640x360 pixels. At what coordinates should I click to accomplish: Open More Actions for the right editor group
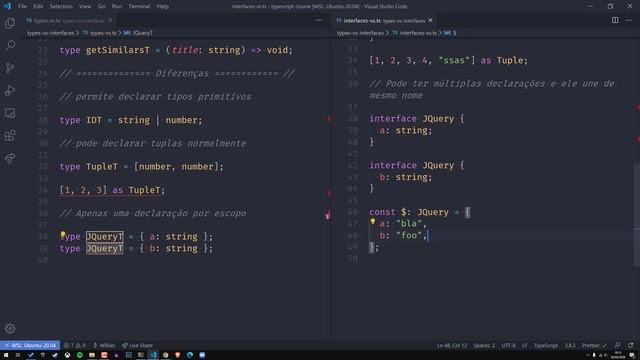click(x=629, y=20)
